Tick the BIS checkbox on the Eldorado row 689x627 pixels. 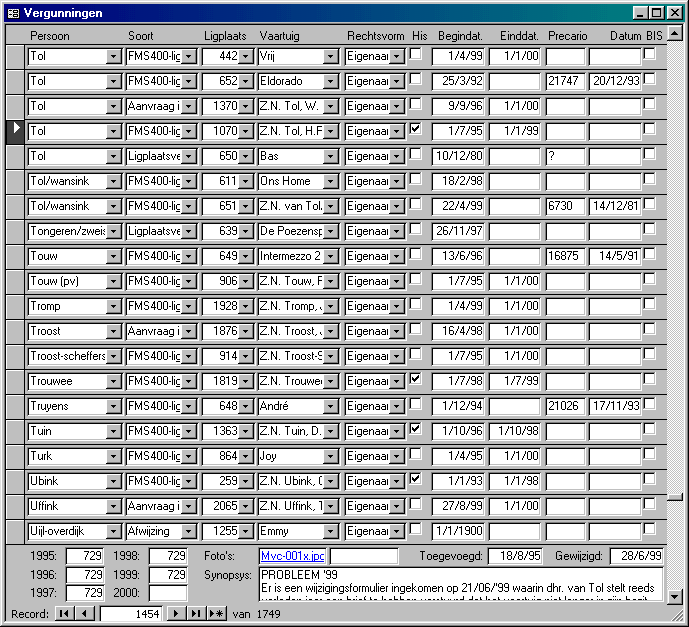coord(649,79)
